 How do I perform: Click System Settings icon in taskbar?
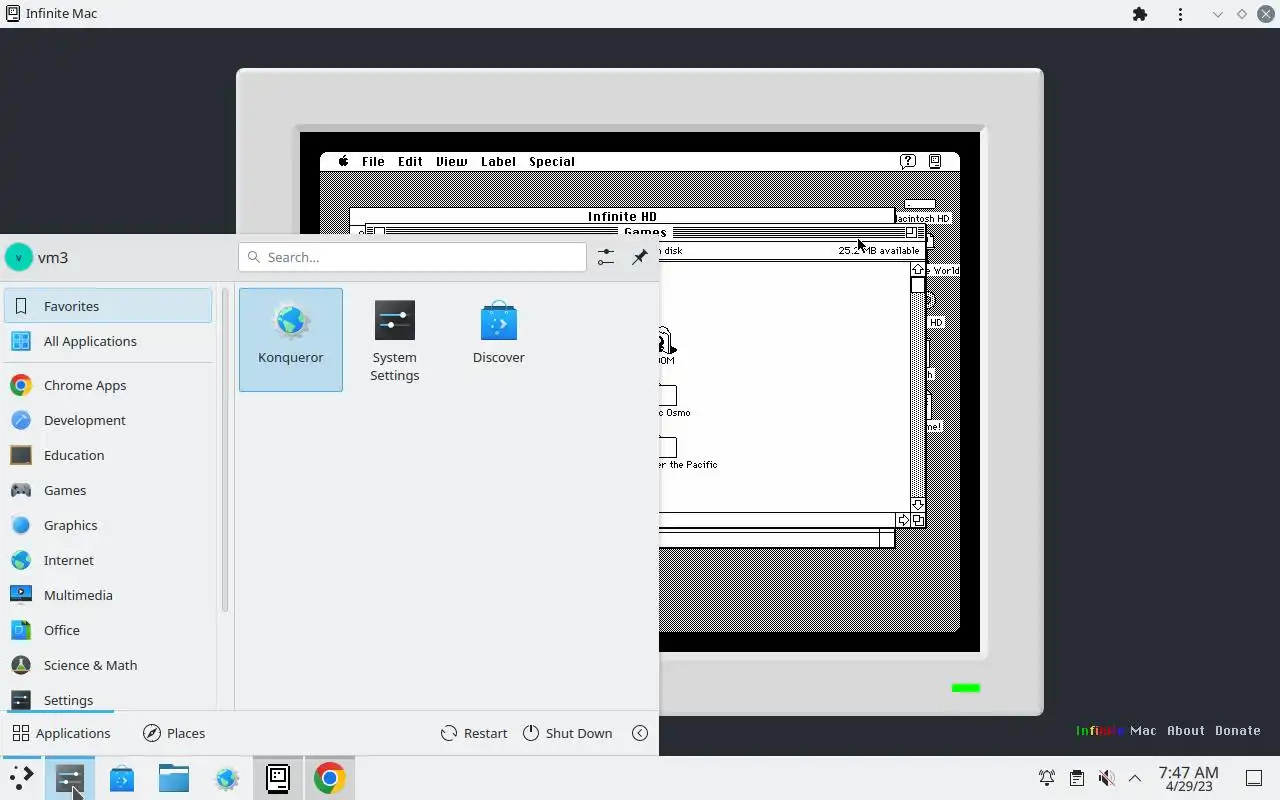[70, 778]
